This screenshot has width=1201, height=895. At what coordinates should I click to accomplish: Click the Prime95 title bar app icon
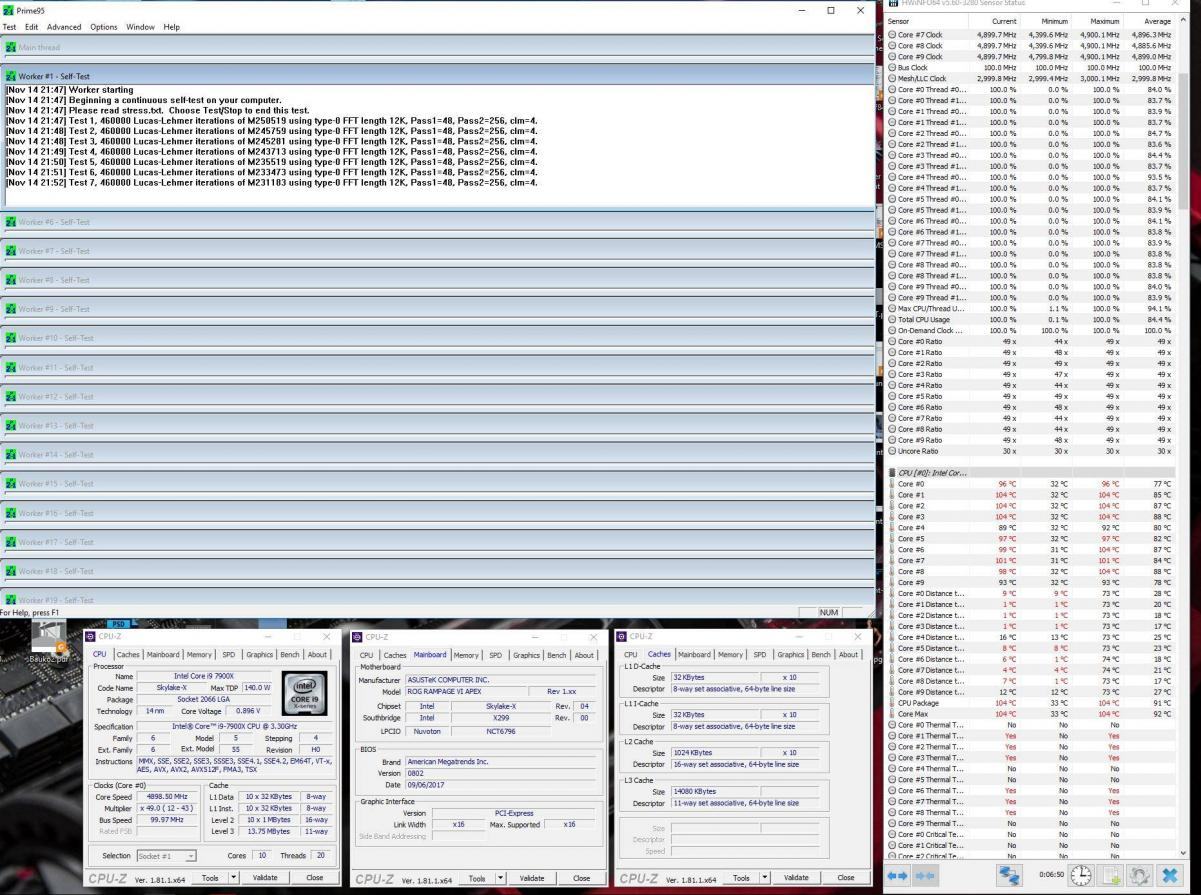point(9,9)
